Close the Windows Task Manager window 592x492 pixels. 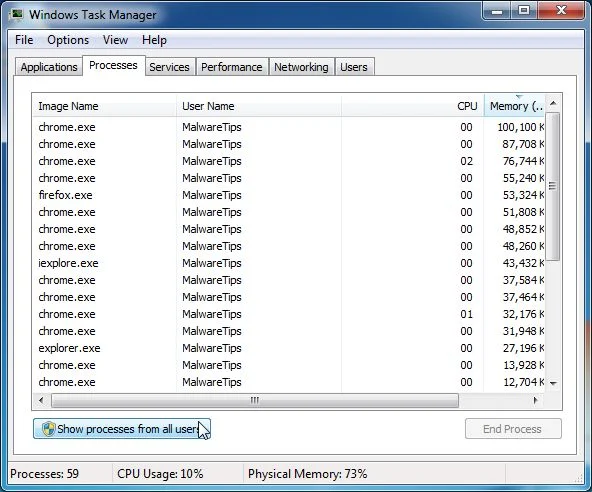click(x=561, y=11)
